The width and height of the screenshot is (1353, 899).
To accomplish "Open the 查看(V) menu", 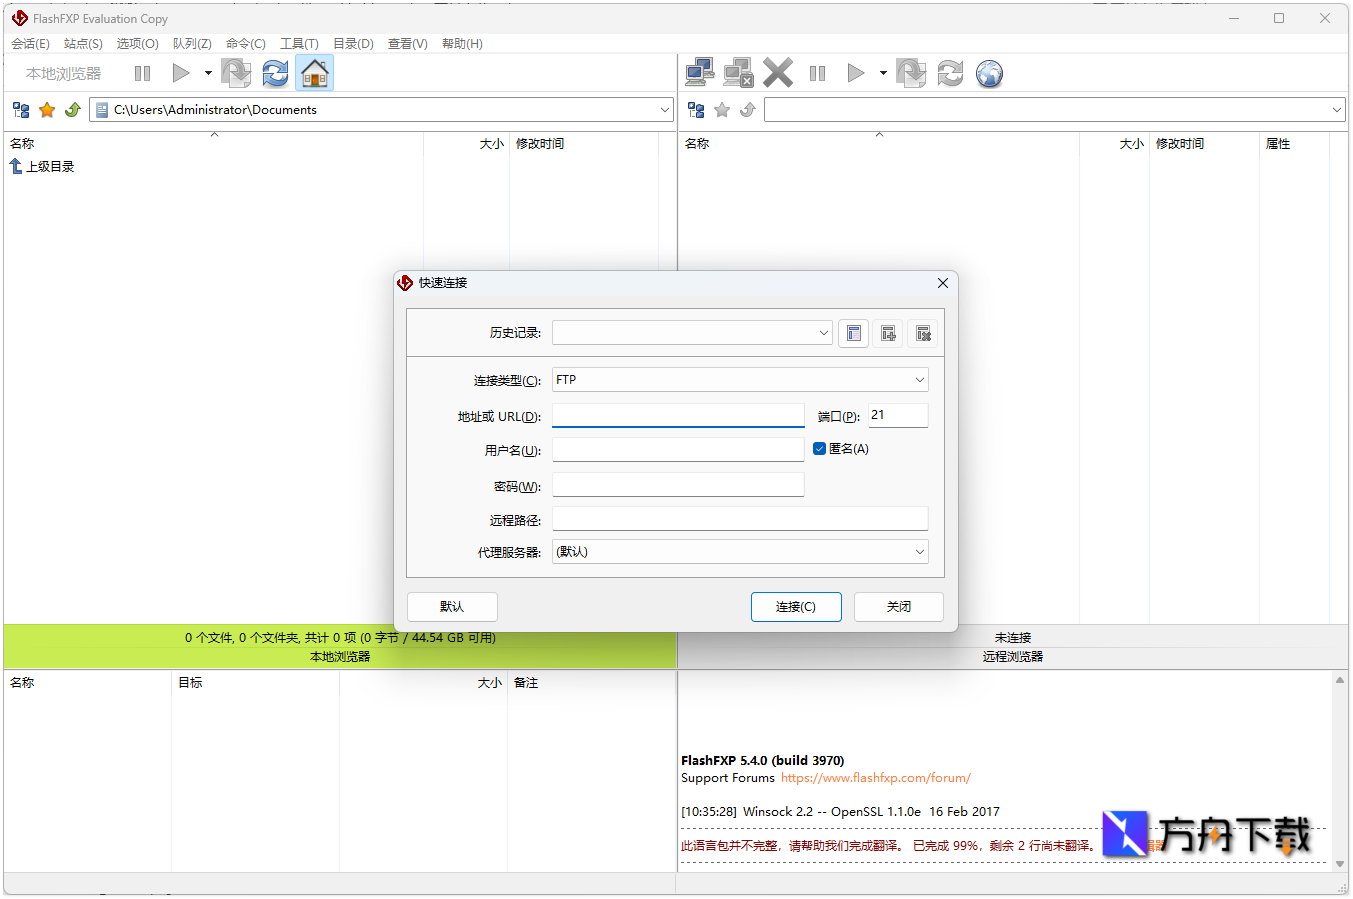I will [407, 44].
